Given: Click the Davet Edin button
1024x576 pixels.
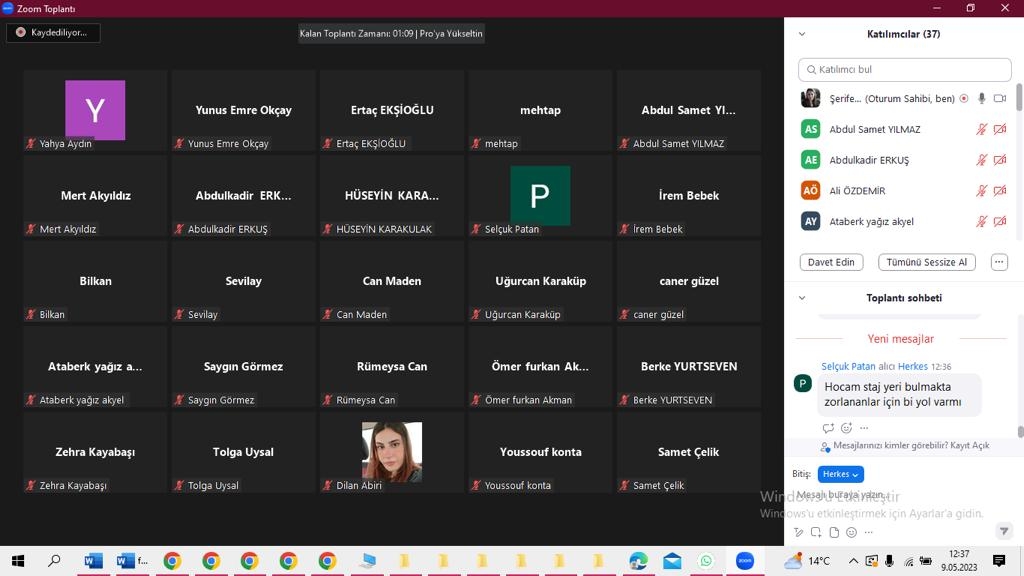Looking at the screenshot, I should pos(831,262).
